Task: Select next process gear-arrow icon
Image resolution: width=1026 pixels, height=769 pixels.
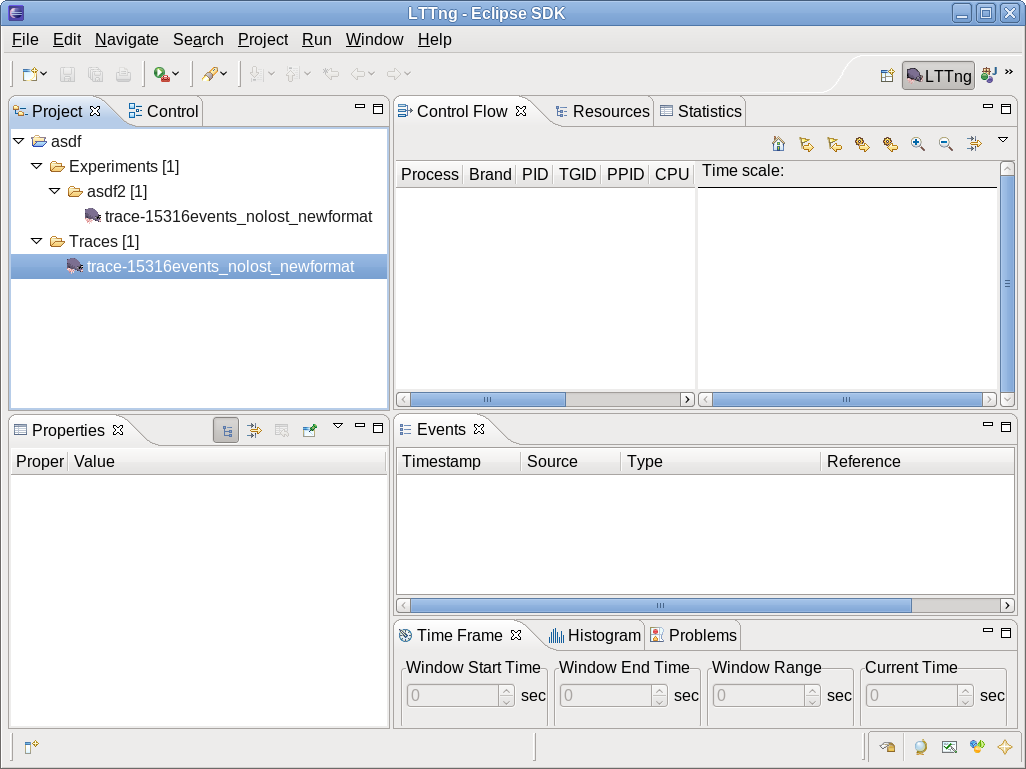Action: point(862,143)
